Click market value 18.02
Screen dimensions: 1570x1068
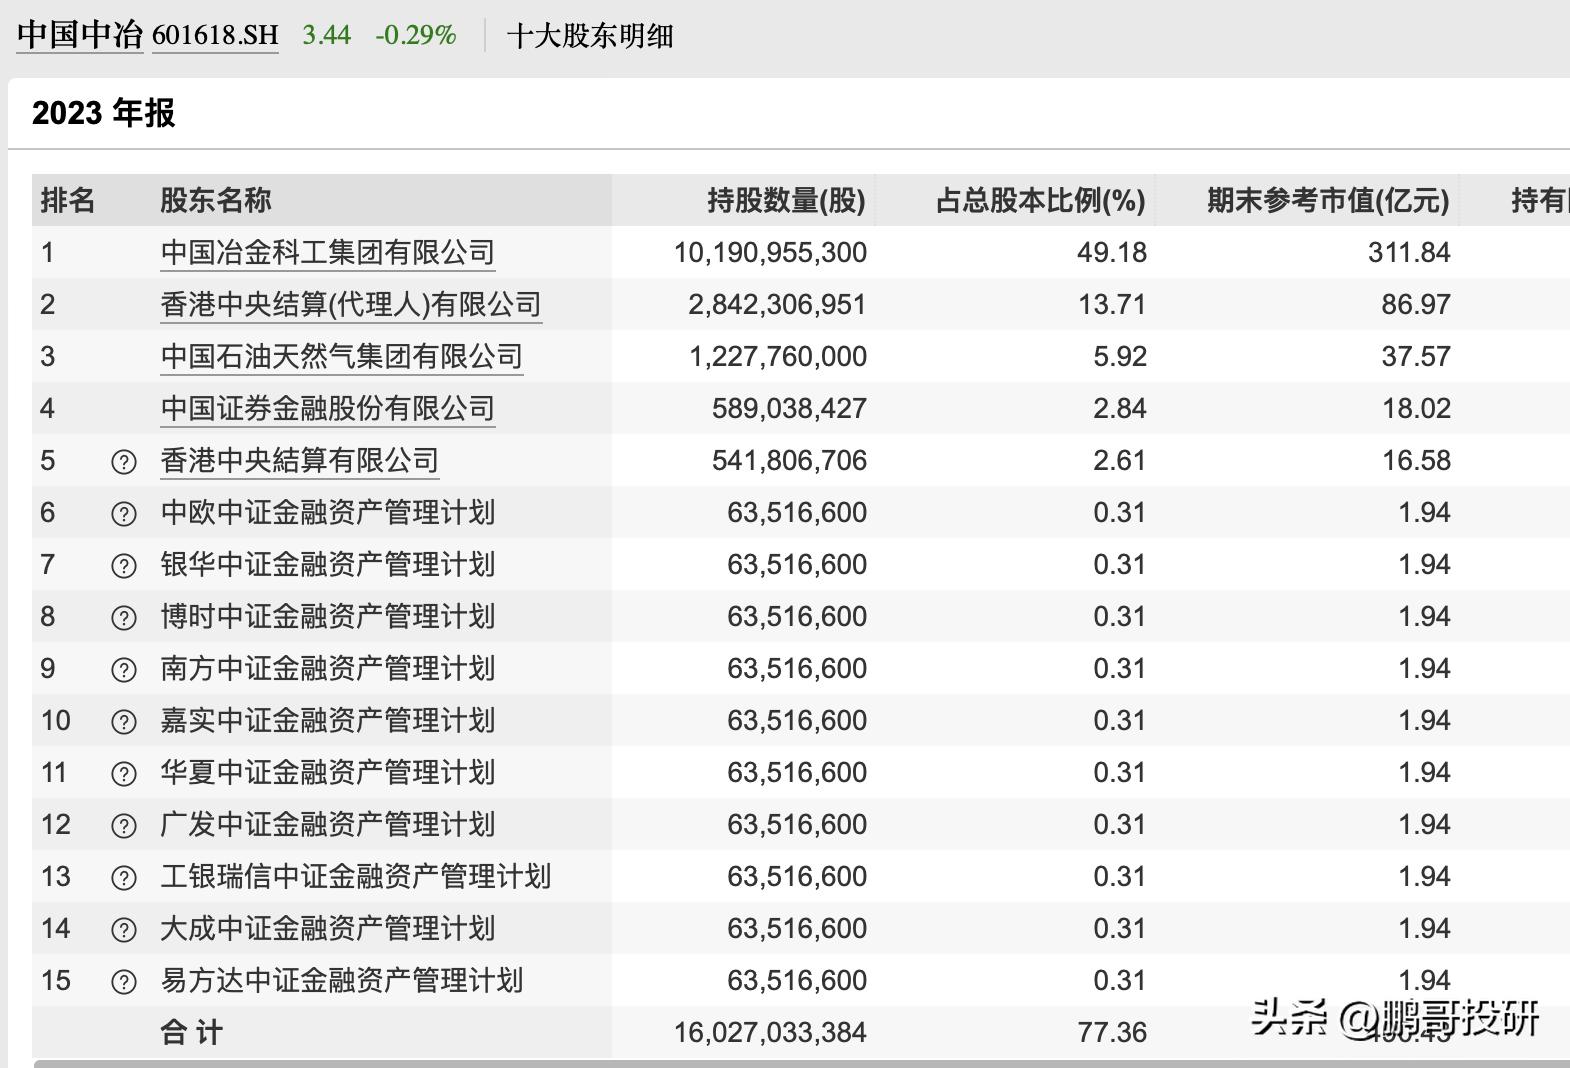click(x=1416, y=409)
